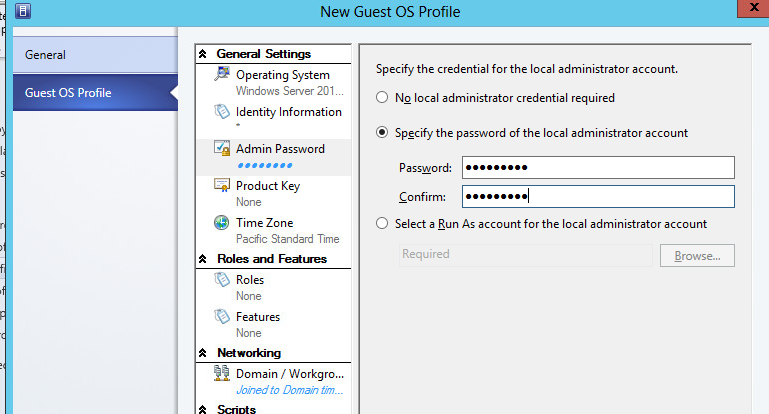Click 'Joined to Domain tim...' text
Screen dimensions: 769x414
tap(289, 390)
